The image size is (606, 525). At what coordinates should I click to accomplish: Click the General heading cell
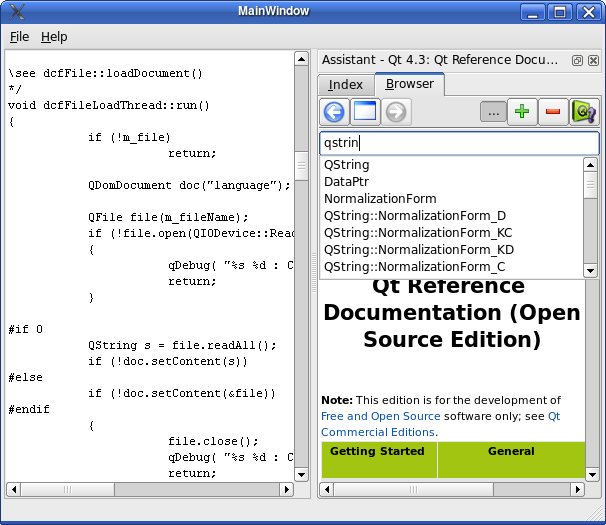click(511, 460)
